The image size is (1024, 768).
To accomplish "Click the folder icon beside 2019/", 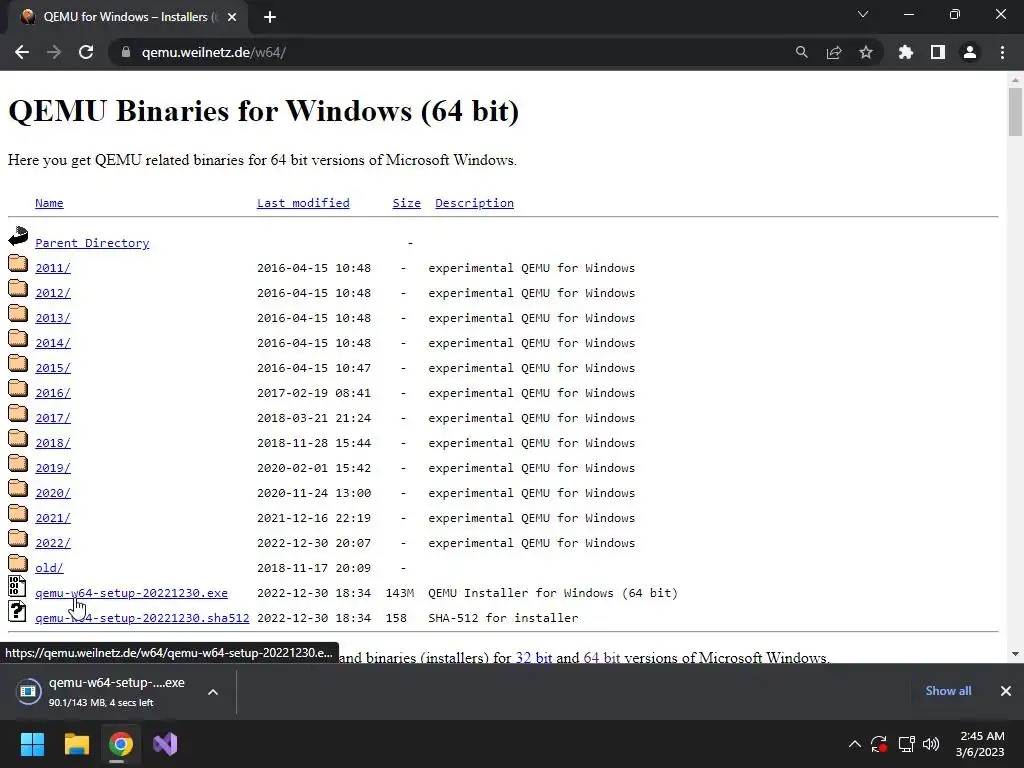I will tap(18, 464).
